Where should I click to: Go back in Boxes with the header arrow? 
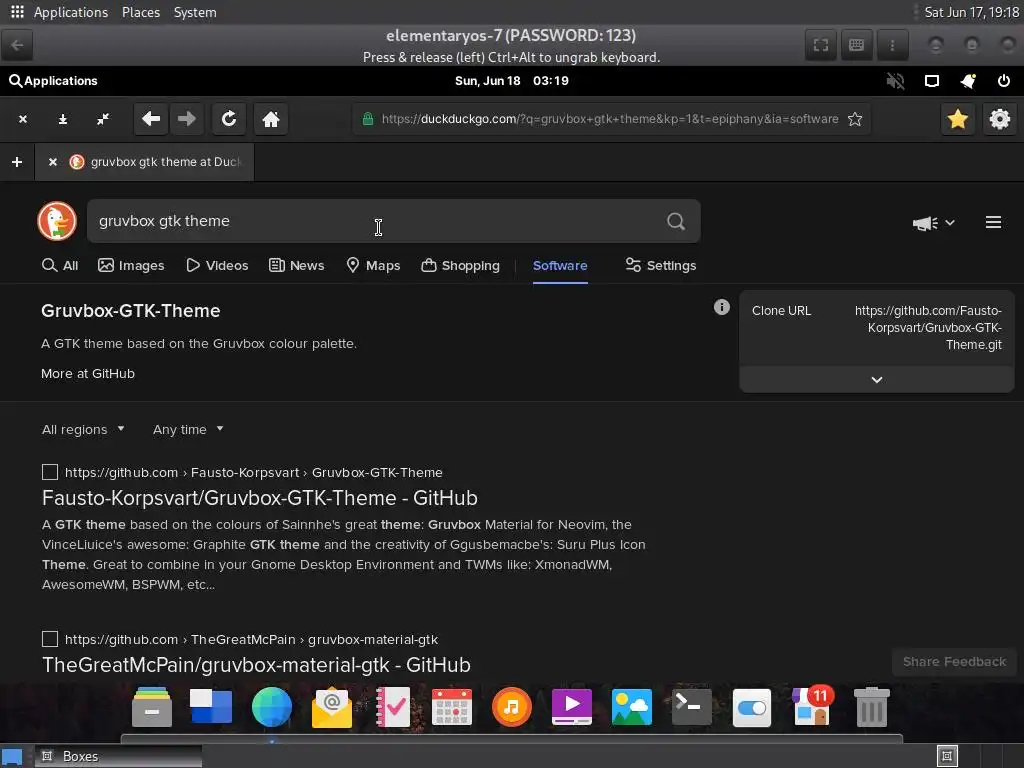[x=18, y=45]
